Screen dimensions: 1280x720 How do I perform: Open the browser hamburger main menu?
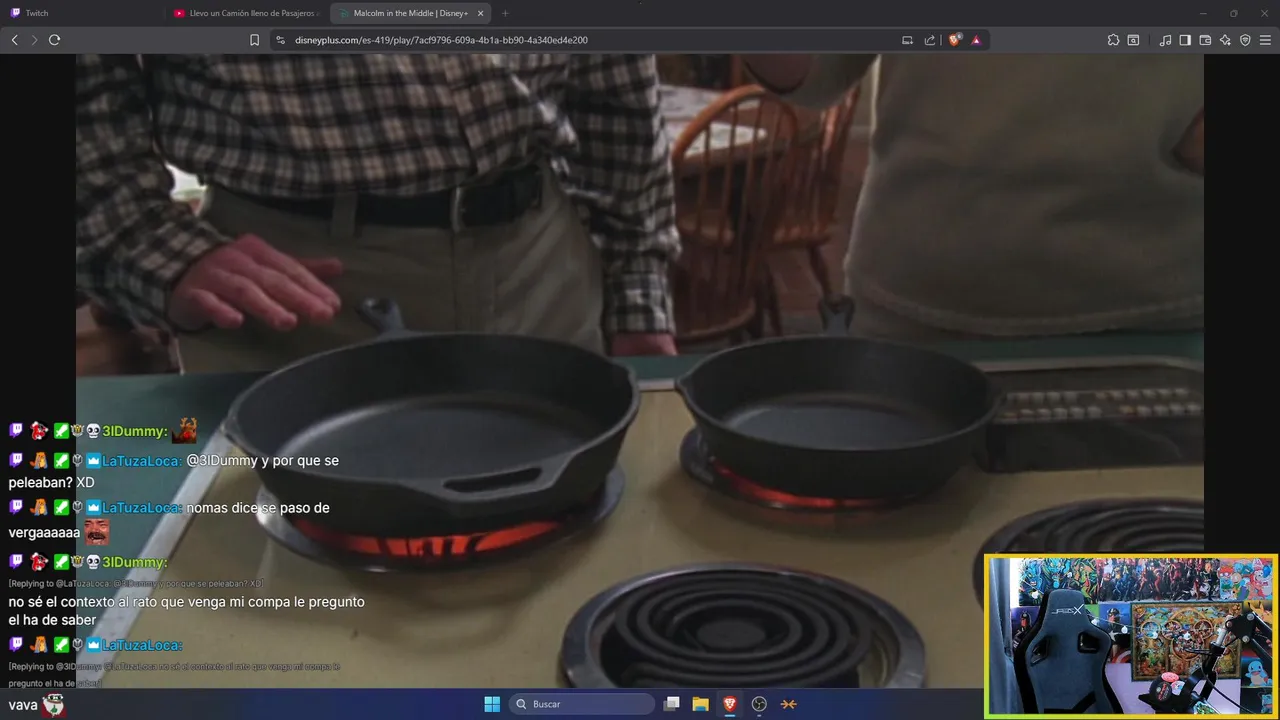pyautogui.click(x=1266, y=40)
